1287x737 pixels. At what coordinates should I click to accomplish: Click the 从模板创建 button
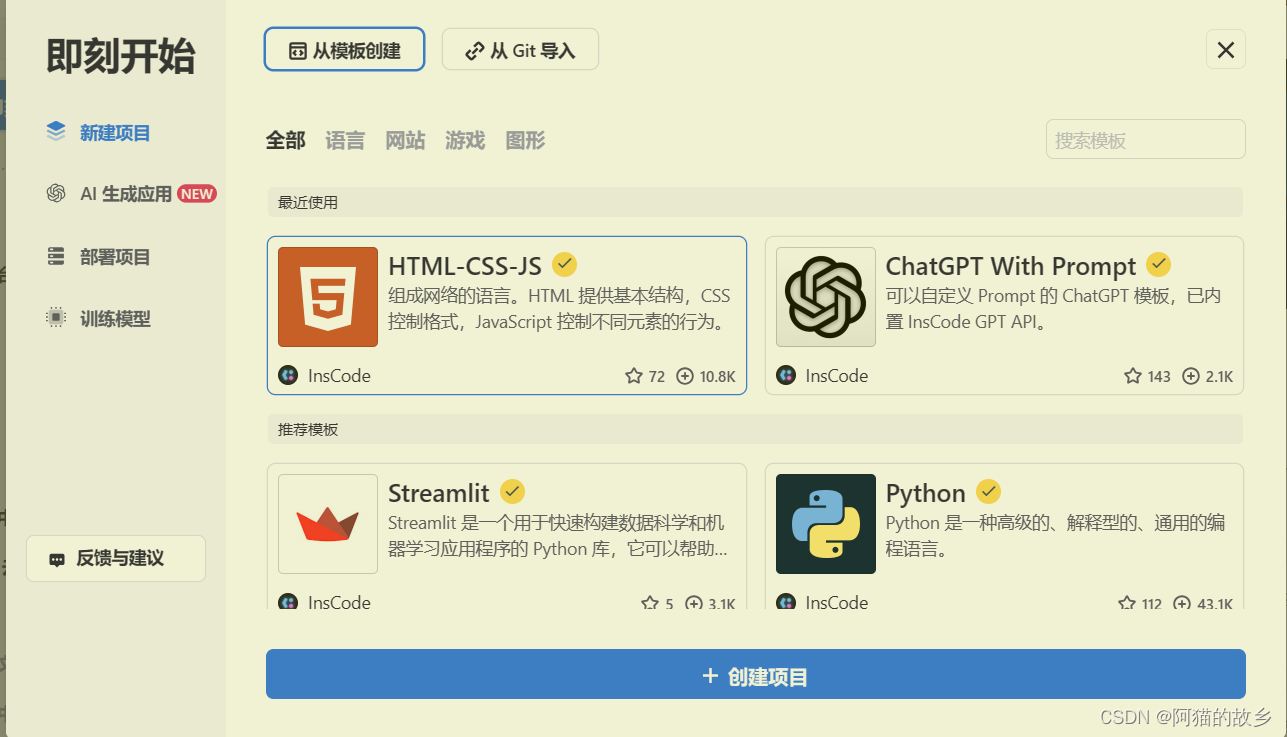pyautogui.click(x=345, y=49)
